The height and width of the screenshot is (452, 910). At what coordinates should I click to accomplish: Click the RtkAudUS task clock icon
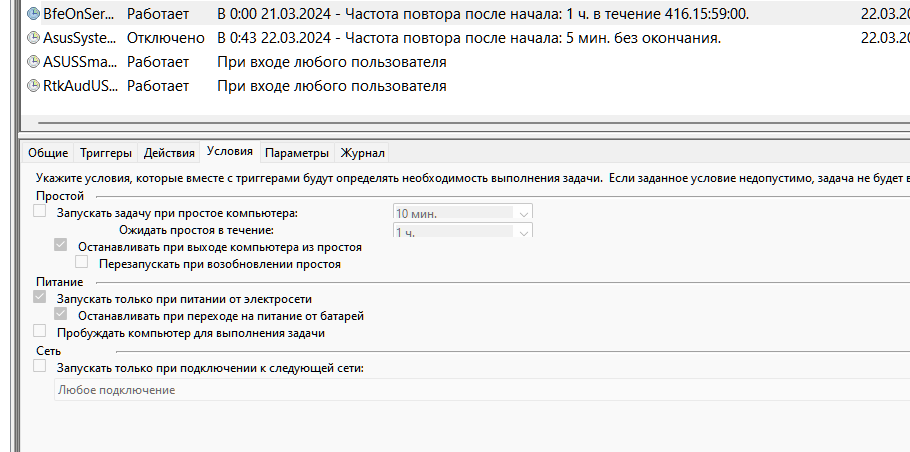(34, 86)
